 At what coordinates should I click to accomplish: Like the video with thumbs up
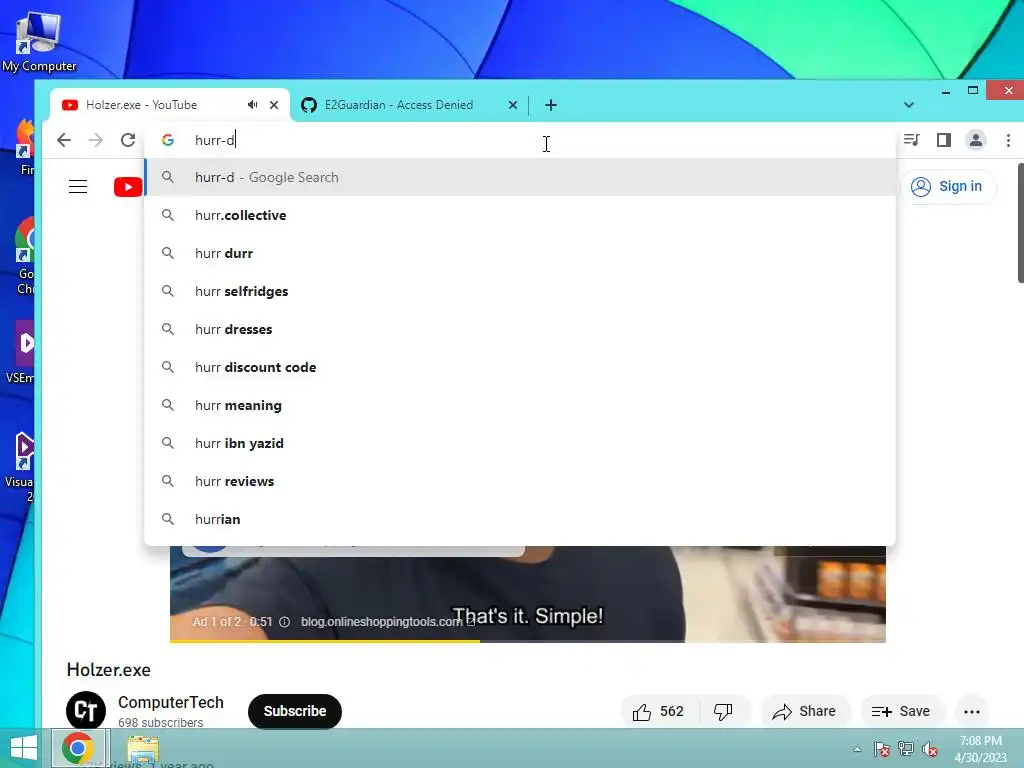pyautogui.click(x=659, y=711)
